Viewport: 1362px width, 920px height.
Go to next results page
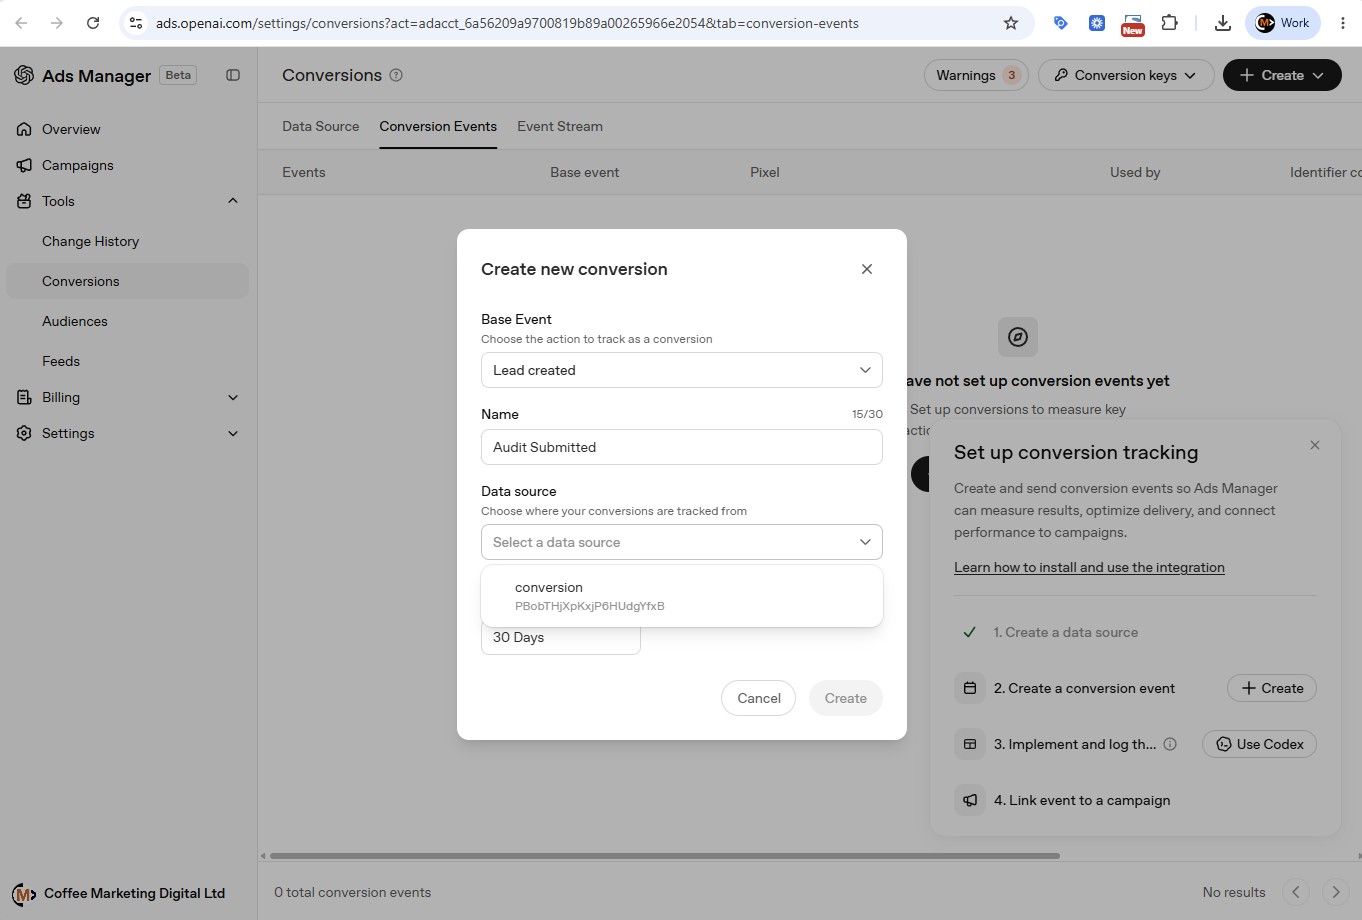(1336, 892)
